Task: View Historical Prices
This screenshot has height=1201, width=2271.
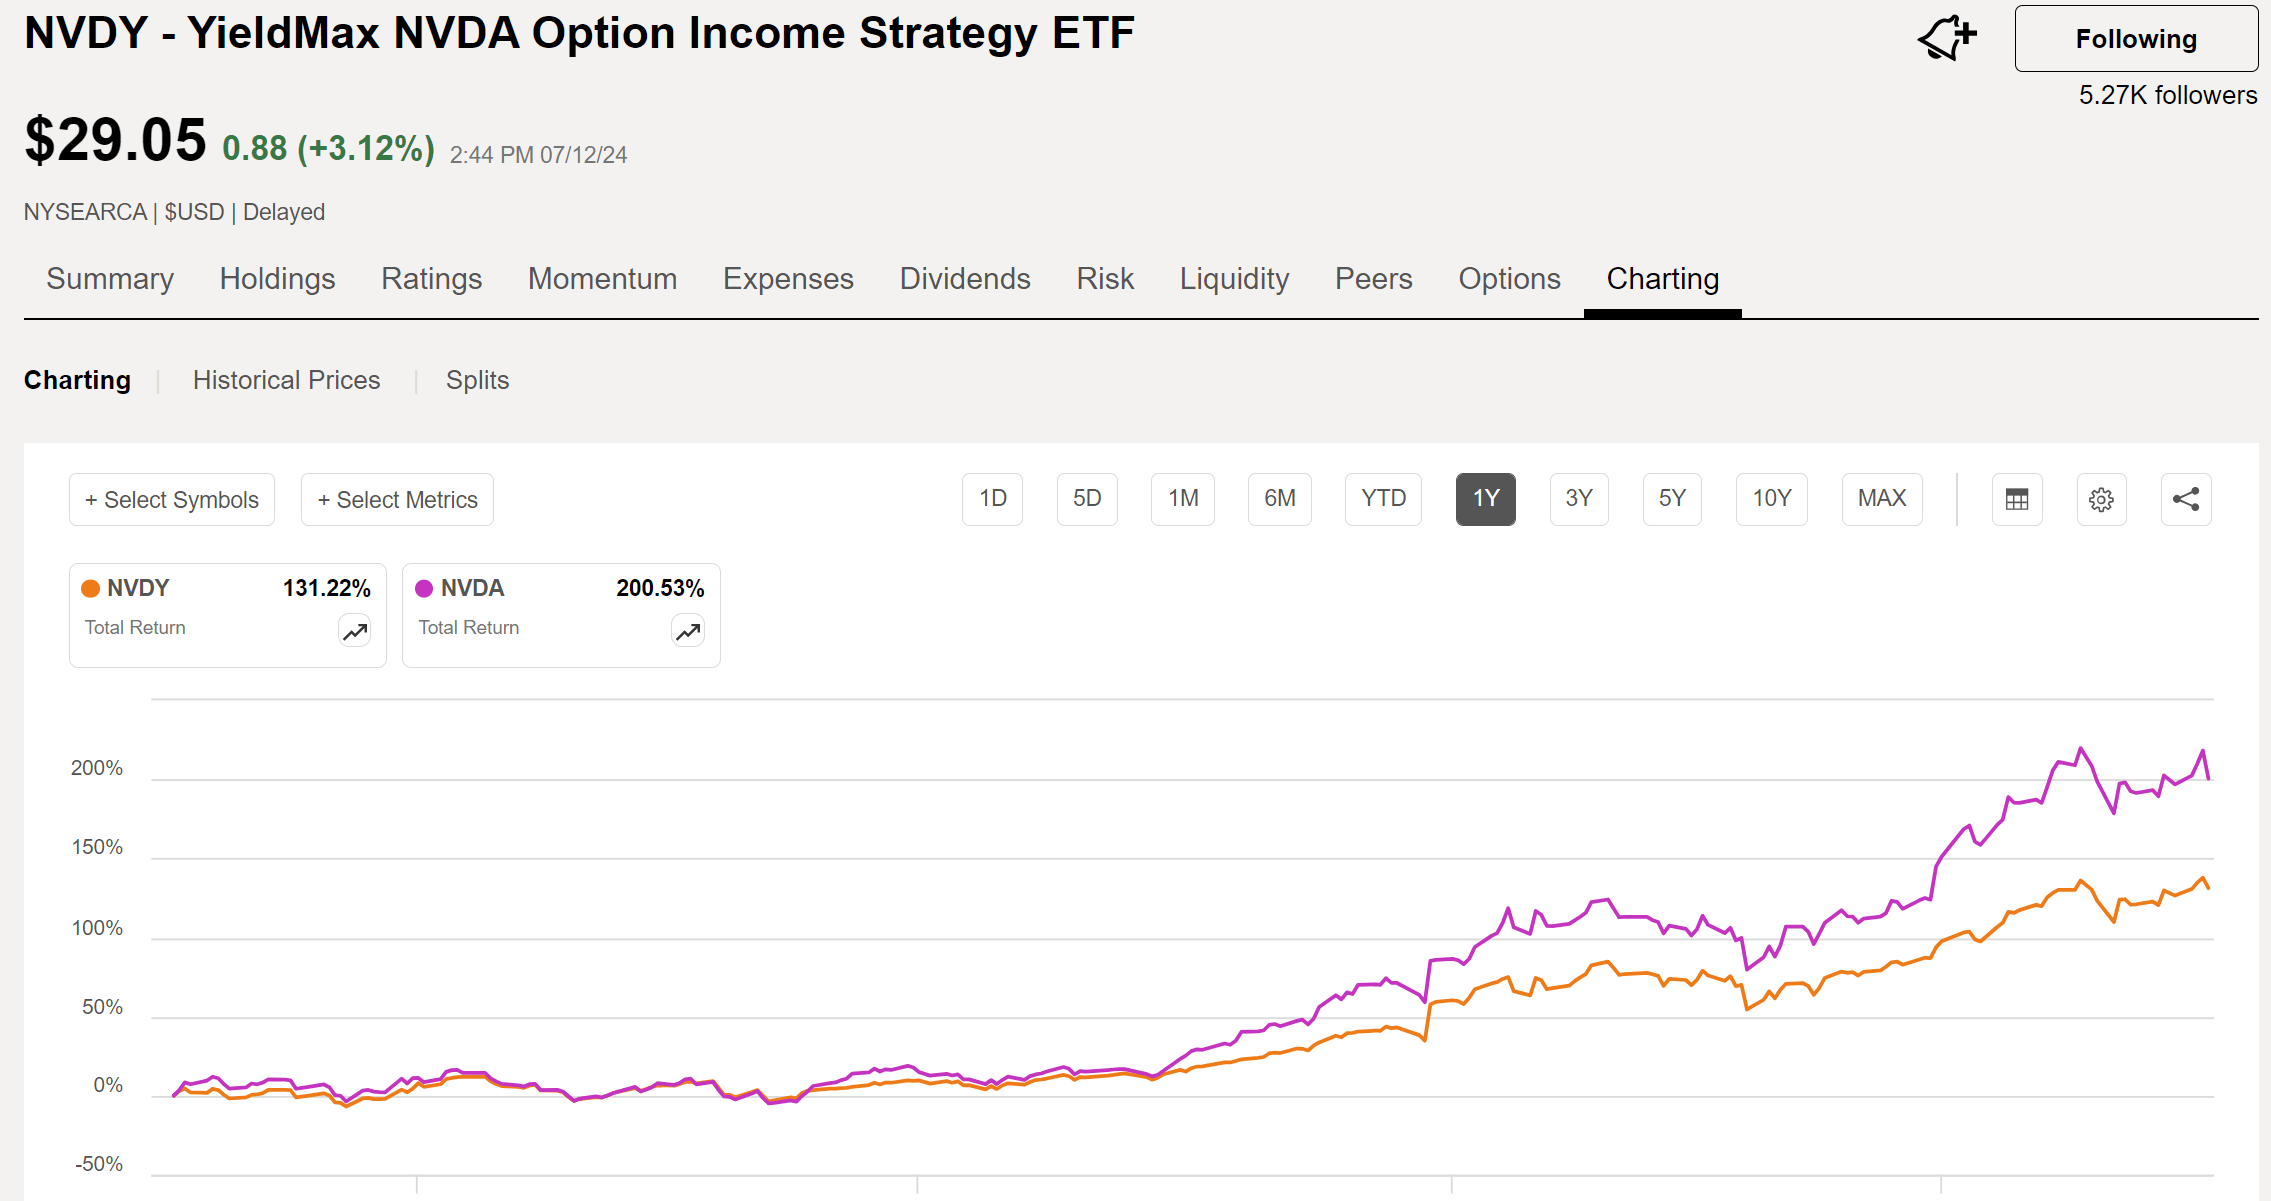Action: point(286,380)
